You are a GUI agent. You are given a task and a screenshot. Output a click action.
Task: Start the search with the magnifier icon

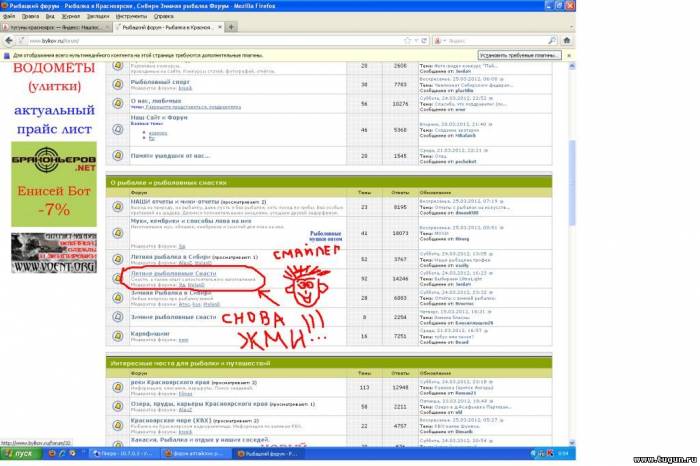pyautogui.click(x=552, y=41)
